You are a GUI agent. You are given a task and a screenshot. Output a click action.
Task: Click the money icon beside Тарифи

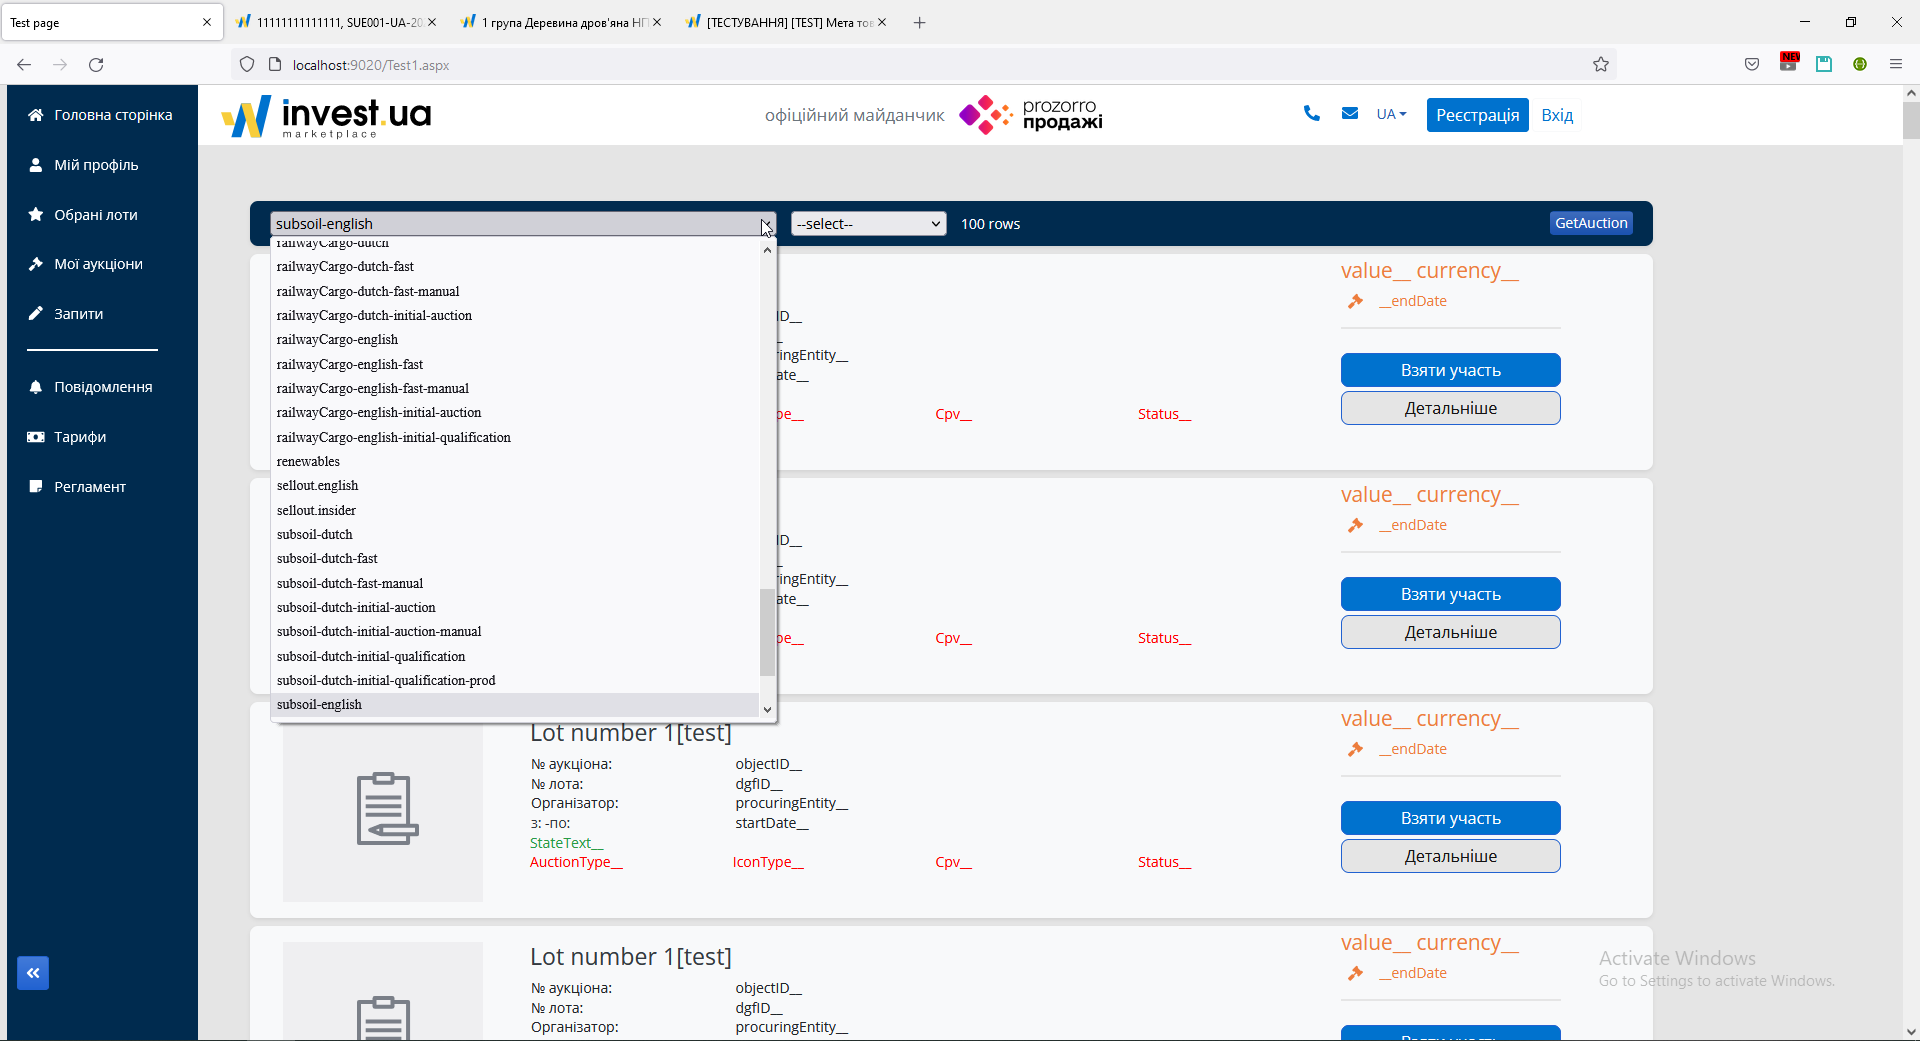click(x=36, y=437)
